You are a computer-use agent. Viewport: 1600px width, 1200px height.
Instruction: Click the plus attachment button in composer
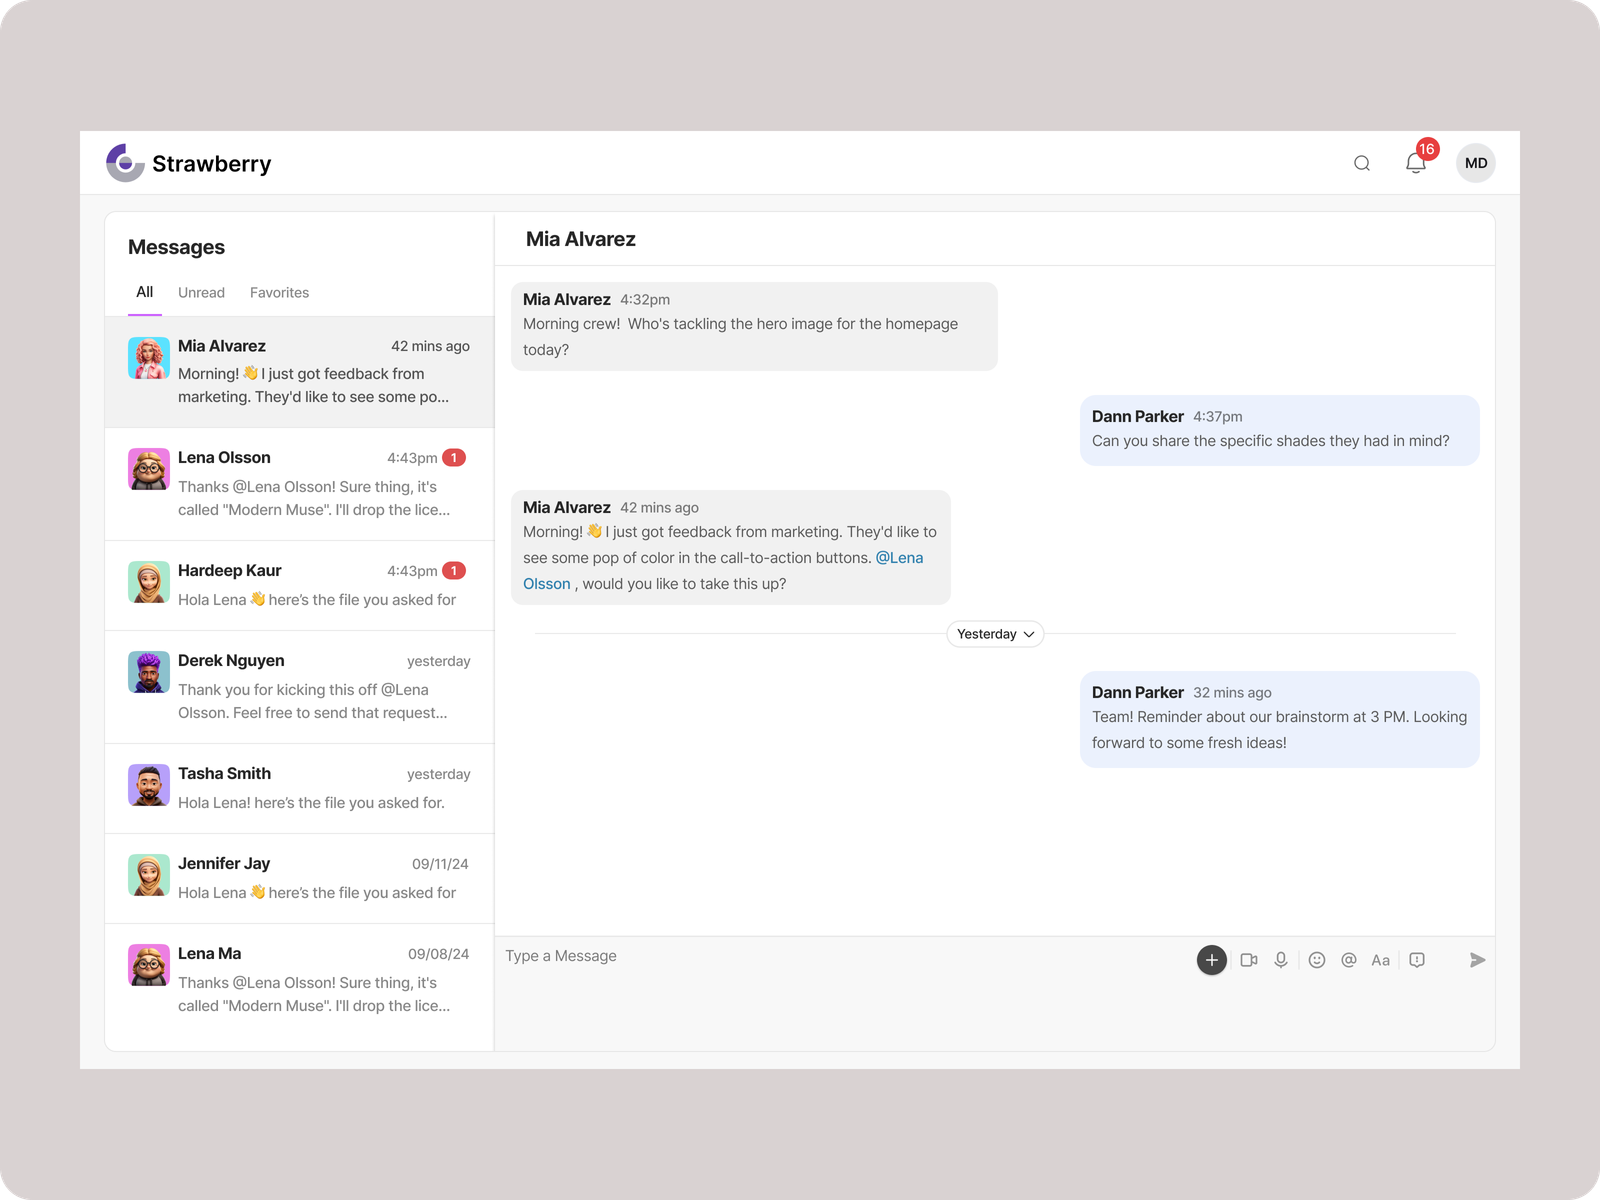(1211, 960)
